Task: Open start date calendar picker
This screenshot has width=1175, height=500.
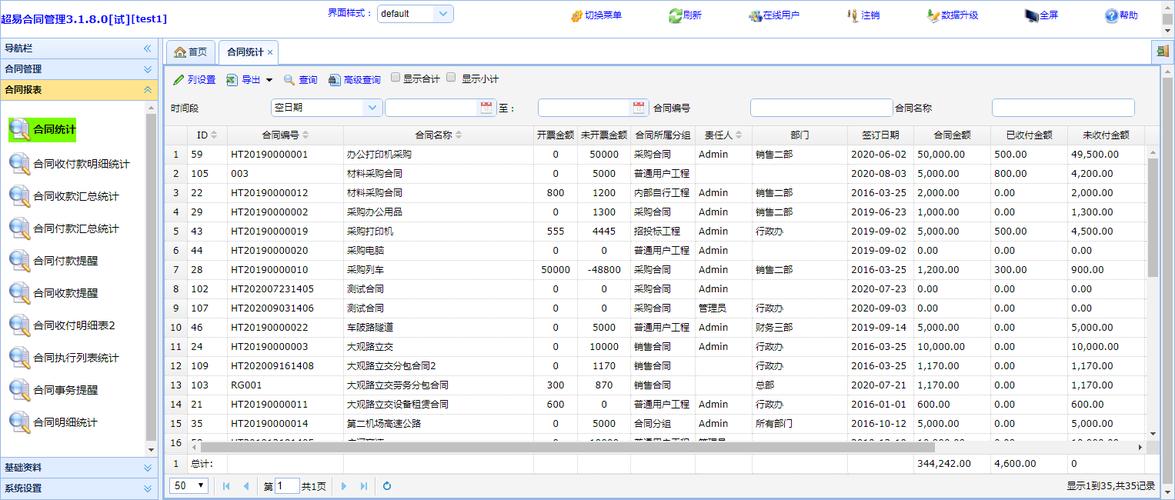Action: pyautogui.click(x=486, y=107)
